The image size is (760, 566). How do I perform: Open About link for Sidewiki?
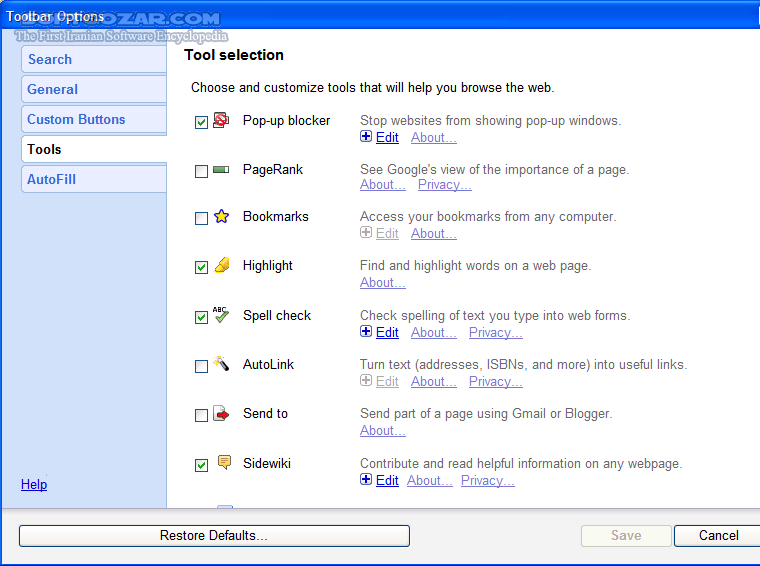[430, 480]
